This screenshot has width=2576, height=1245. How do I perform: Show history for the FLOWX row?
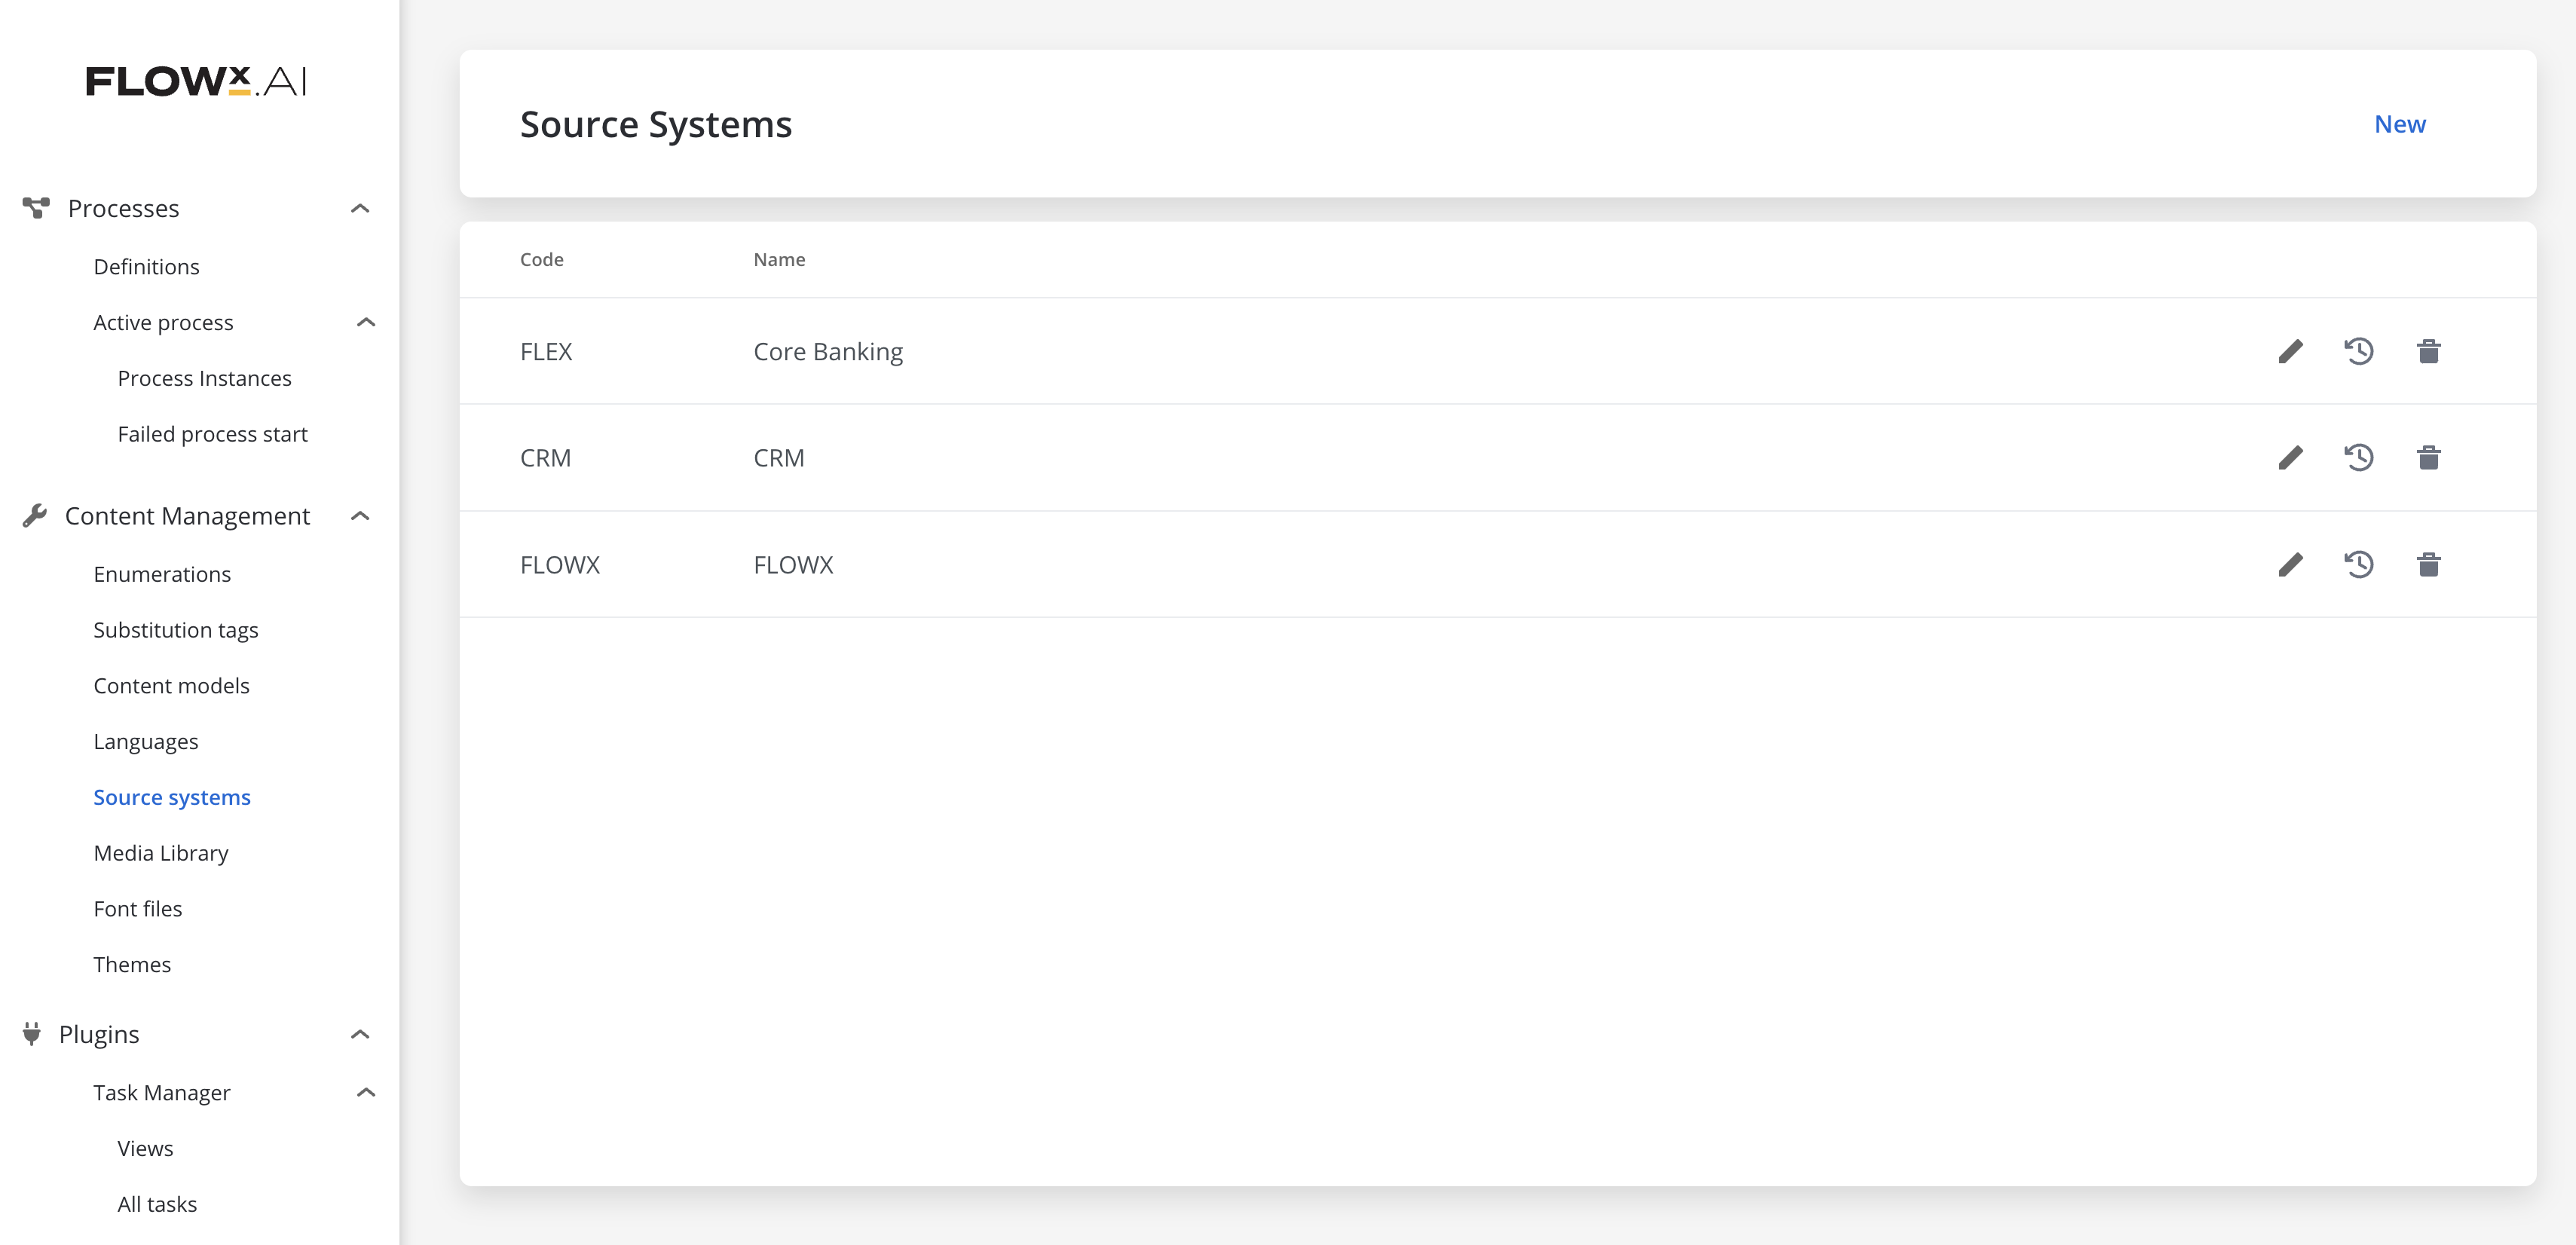pyautogui.click(x=2359, y=565)
